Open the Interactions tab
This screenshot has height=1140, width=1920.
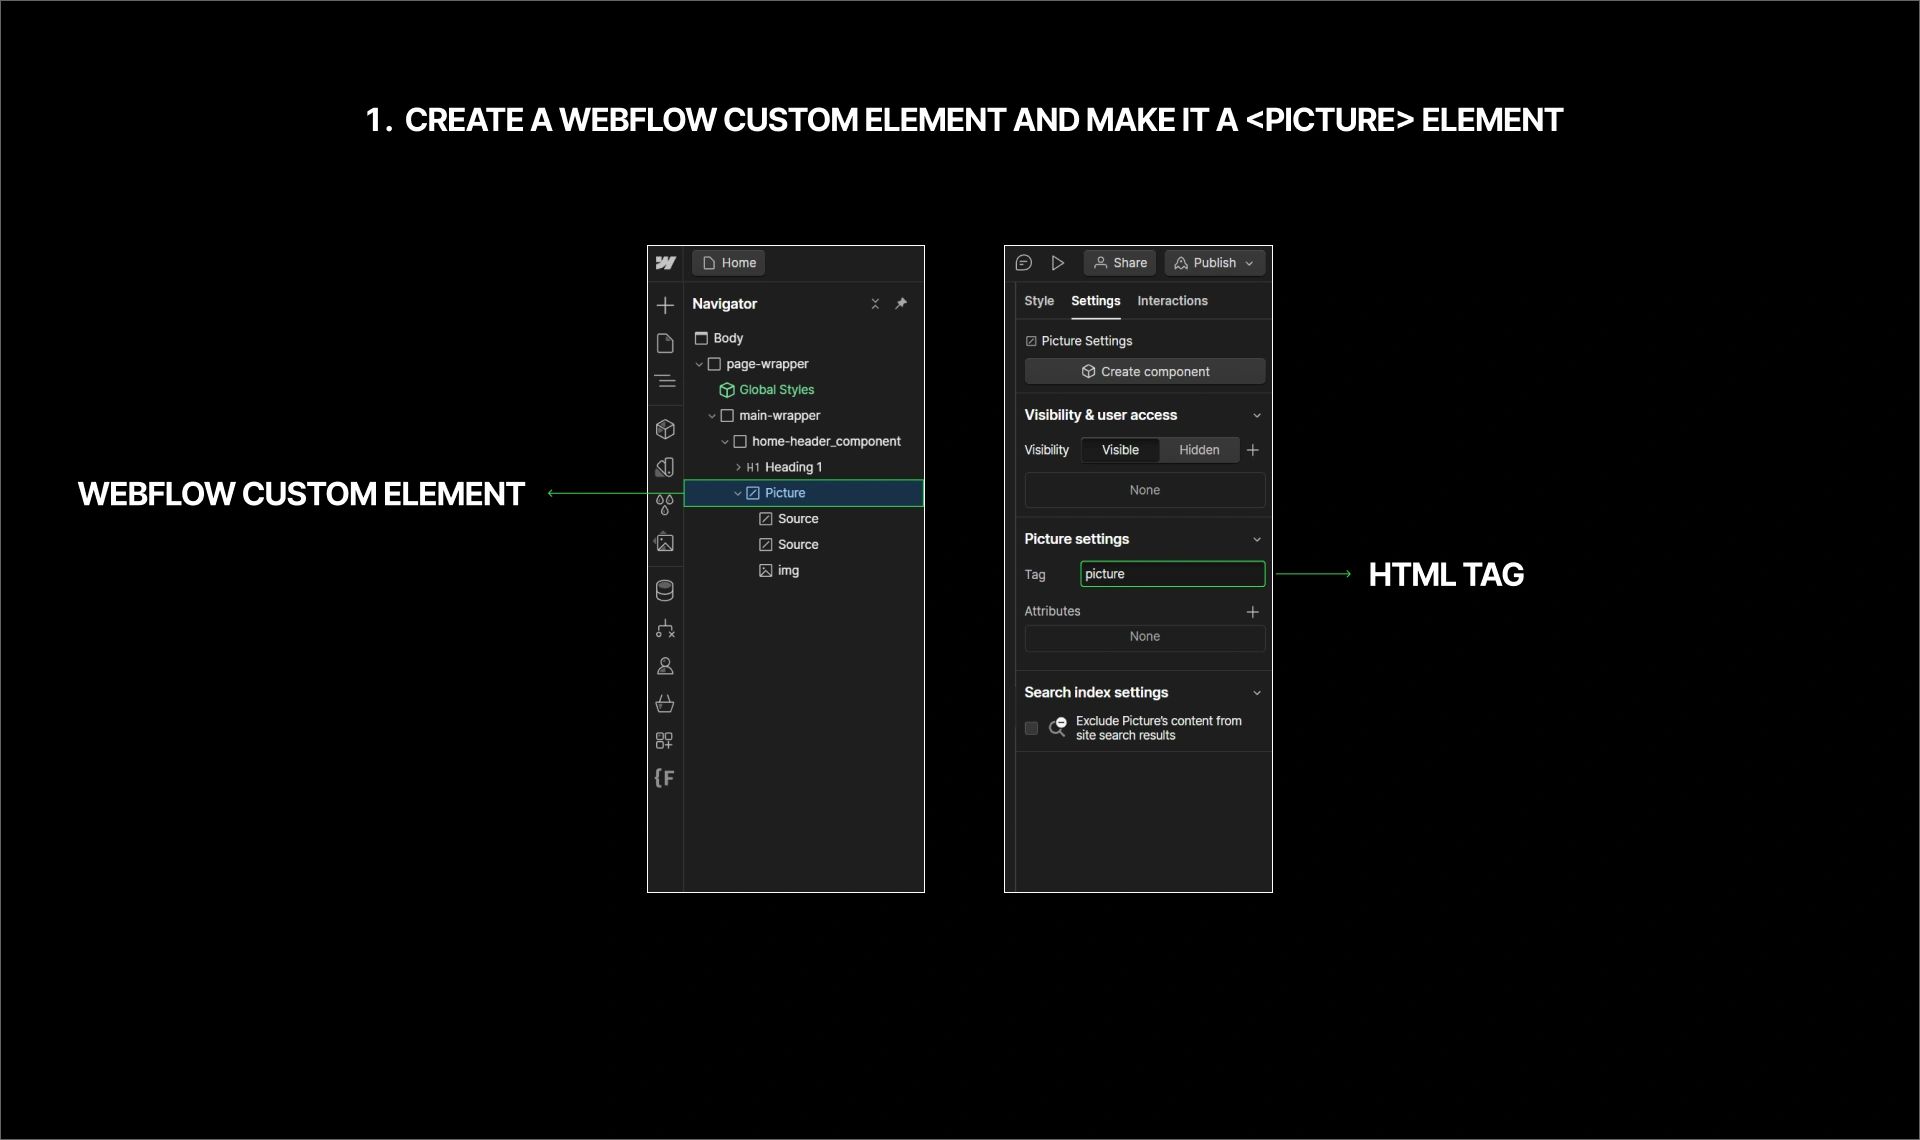1172,301
